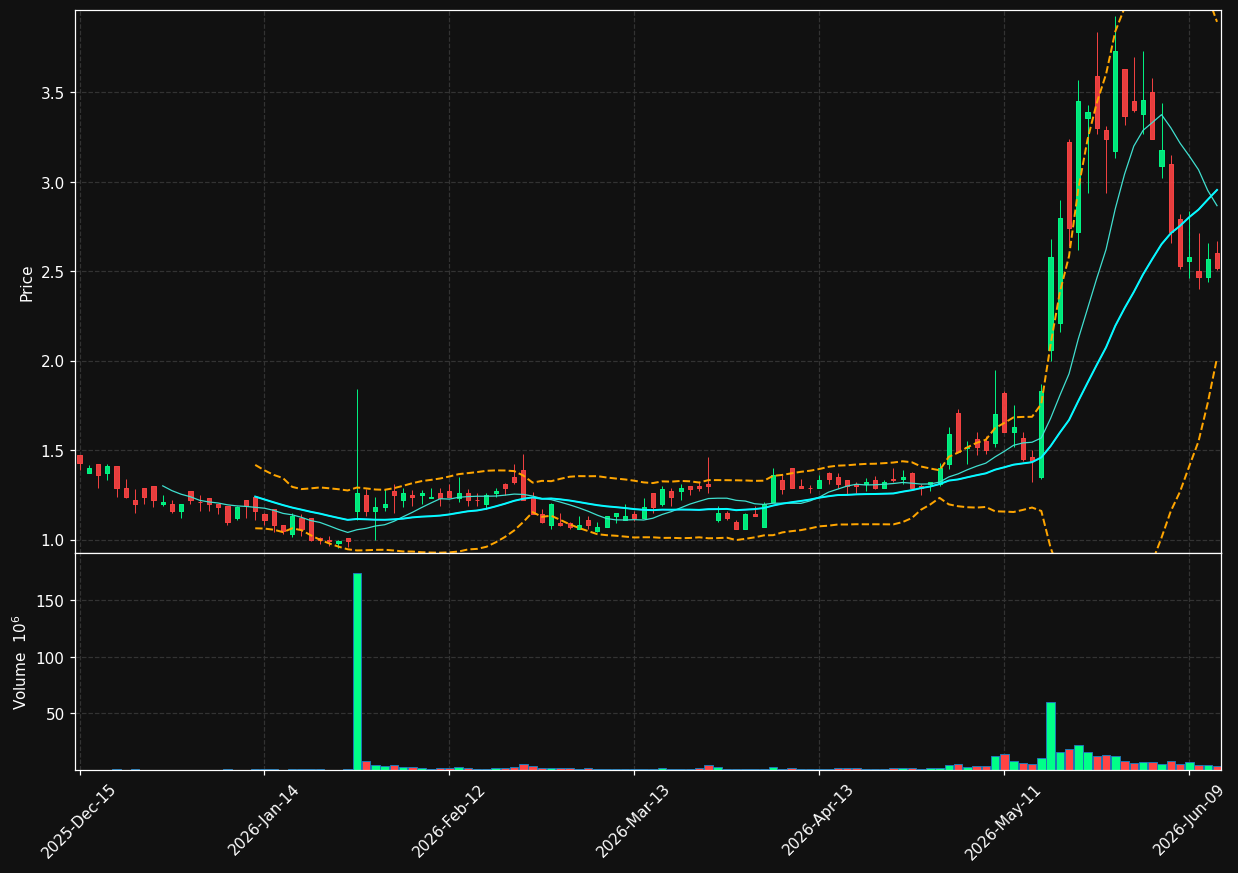Click the 2026-Jun-09 date label
Screen dimensions: 1238x873
(x=1188, y=821)
